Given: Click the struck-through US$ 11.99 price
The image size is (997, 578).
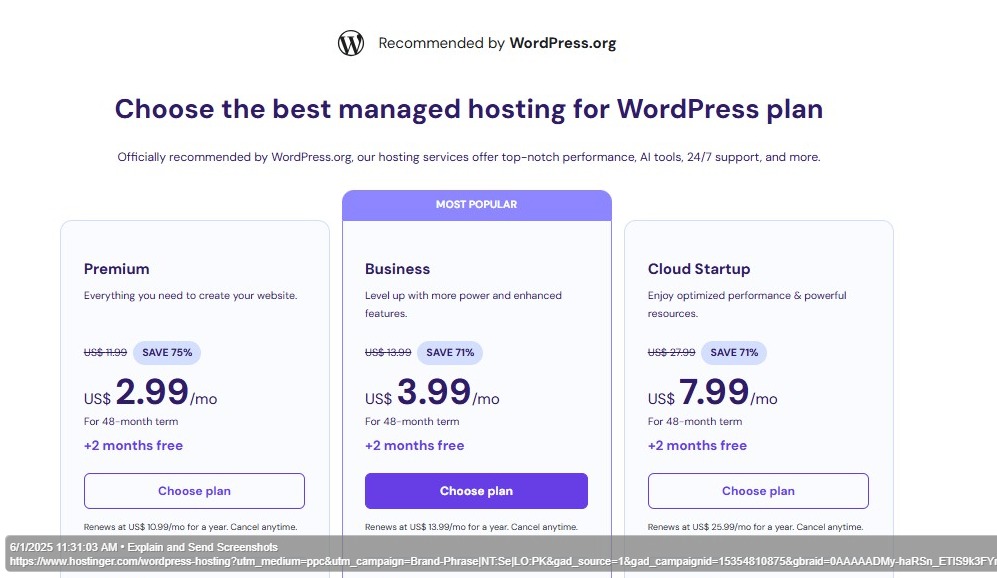Looking at the screenshot, I should (x=106, y=352).
